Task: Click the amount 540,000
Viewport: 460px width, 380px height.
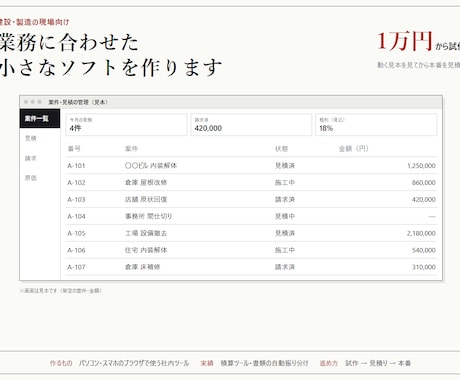Action: pos(424,250)
